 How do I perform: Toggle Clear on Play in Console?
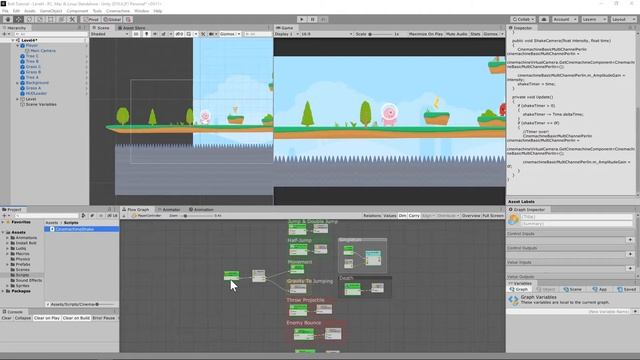[47, 318]
